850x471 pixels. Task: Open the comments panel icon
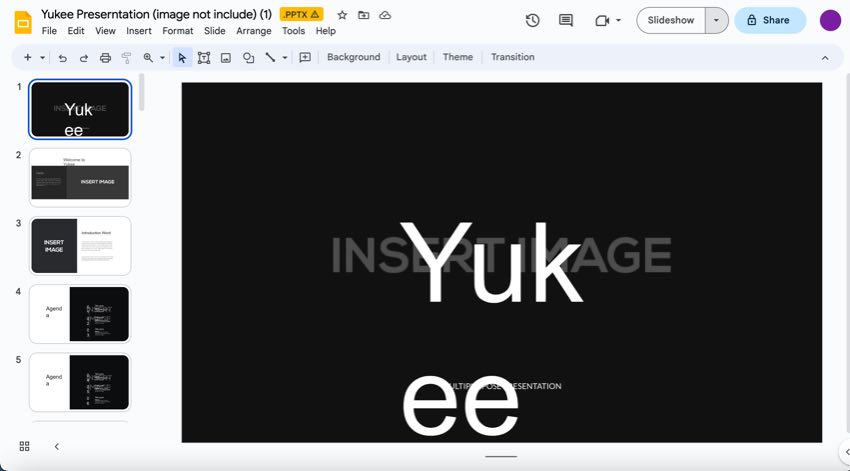coord(565,21)
